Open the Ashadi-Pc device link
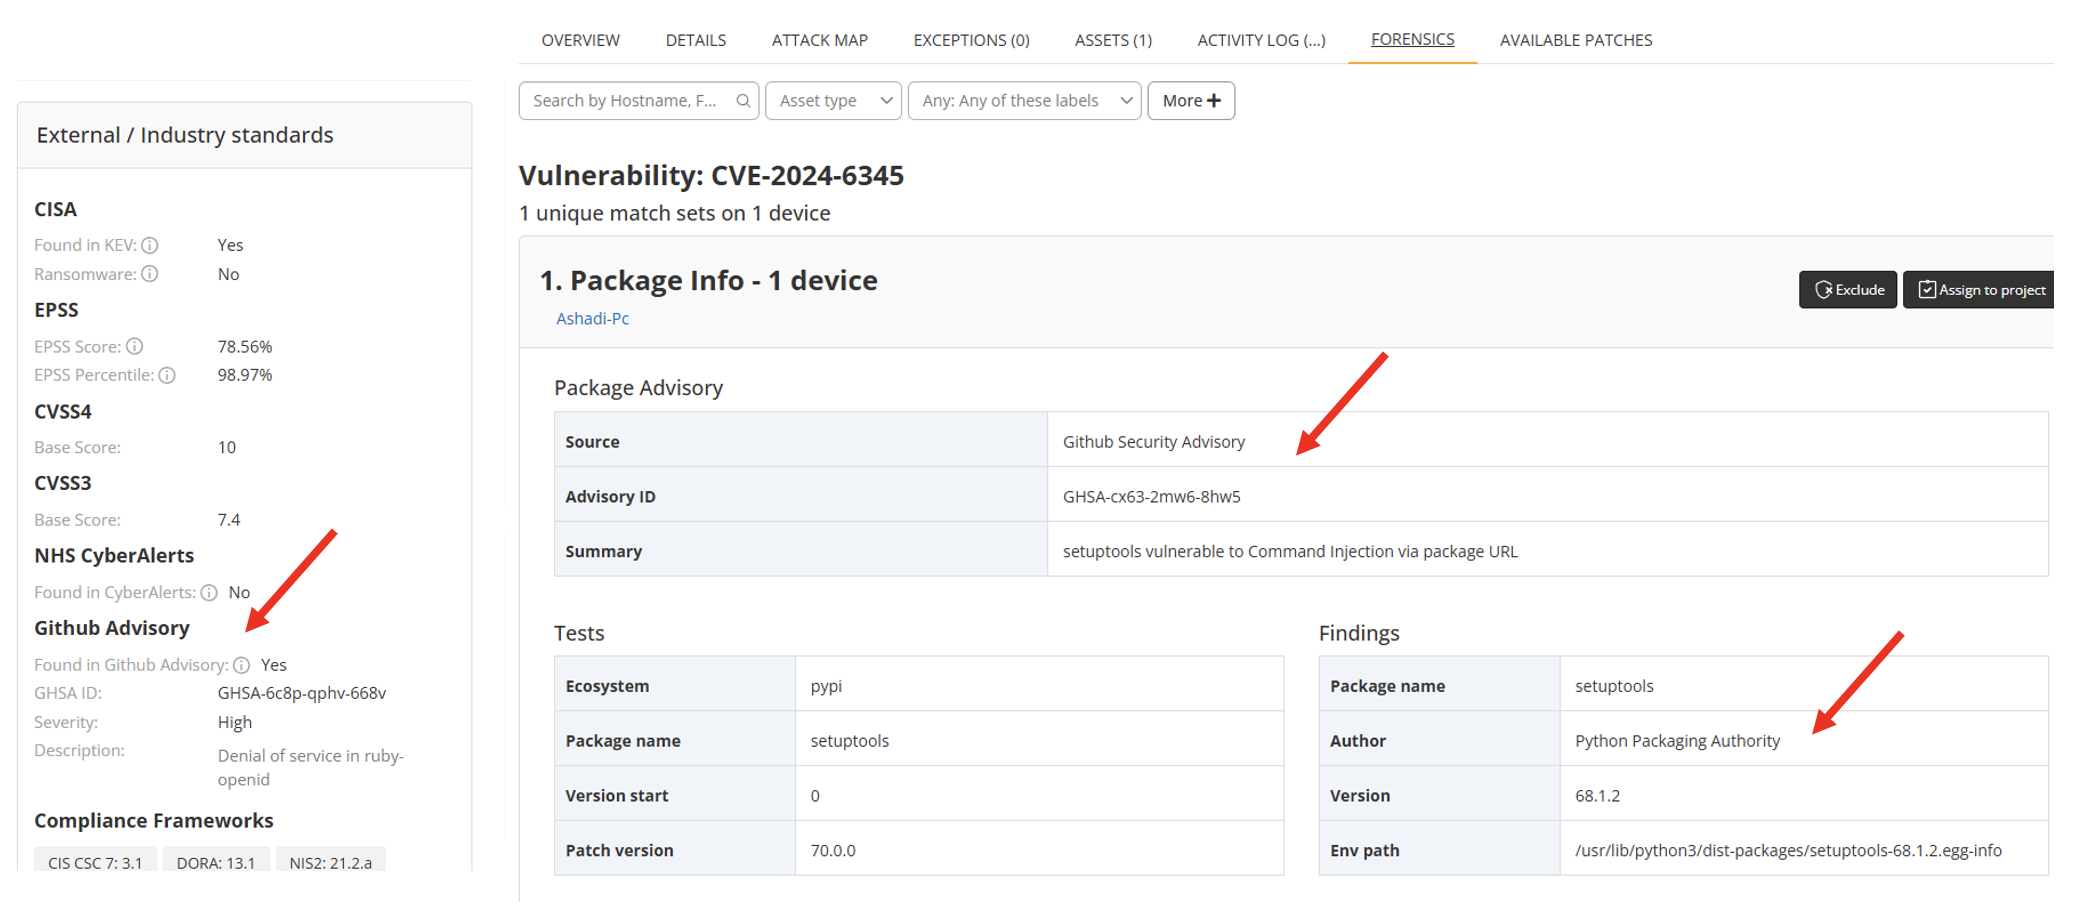This screenshot has height=914, width=2078. tap(592, 319)
